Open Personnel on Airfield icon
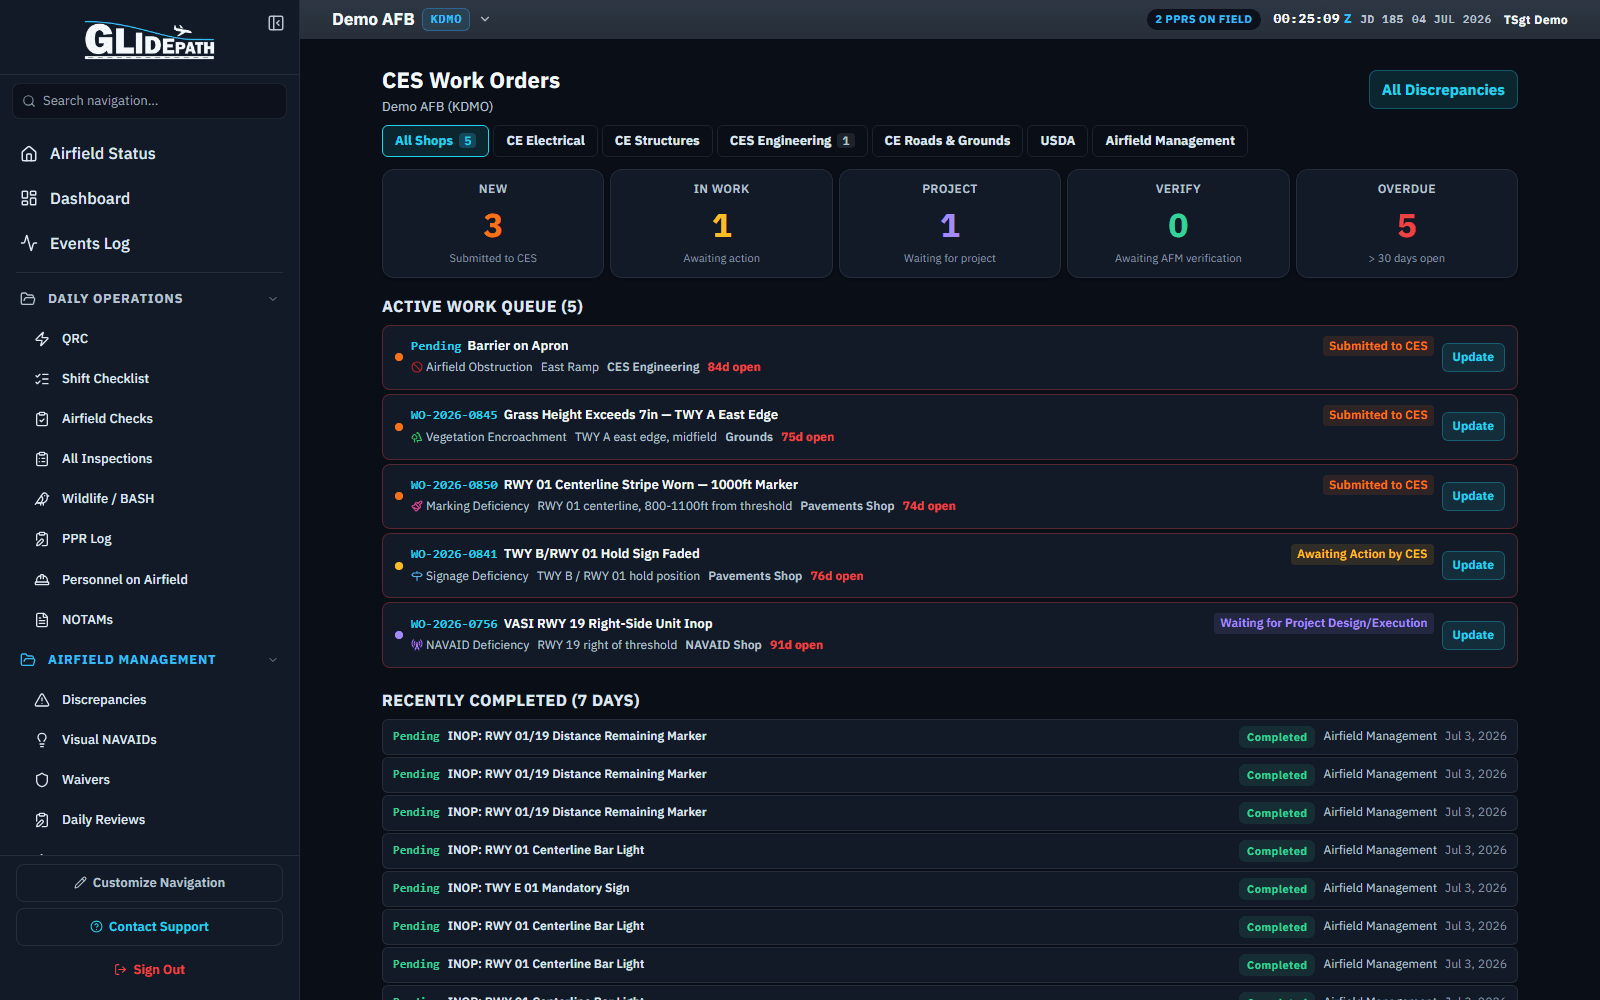1600x1000 pixels. (42, 580)
